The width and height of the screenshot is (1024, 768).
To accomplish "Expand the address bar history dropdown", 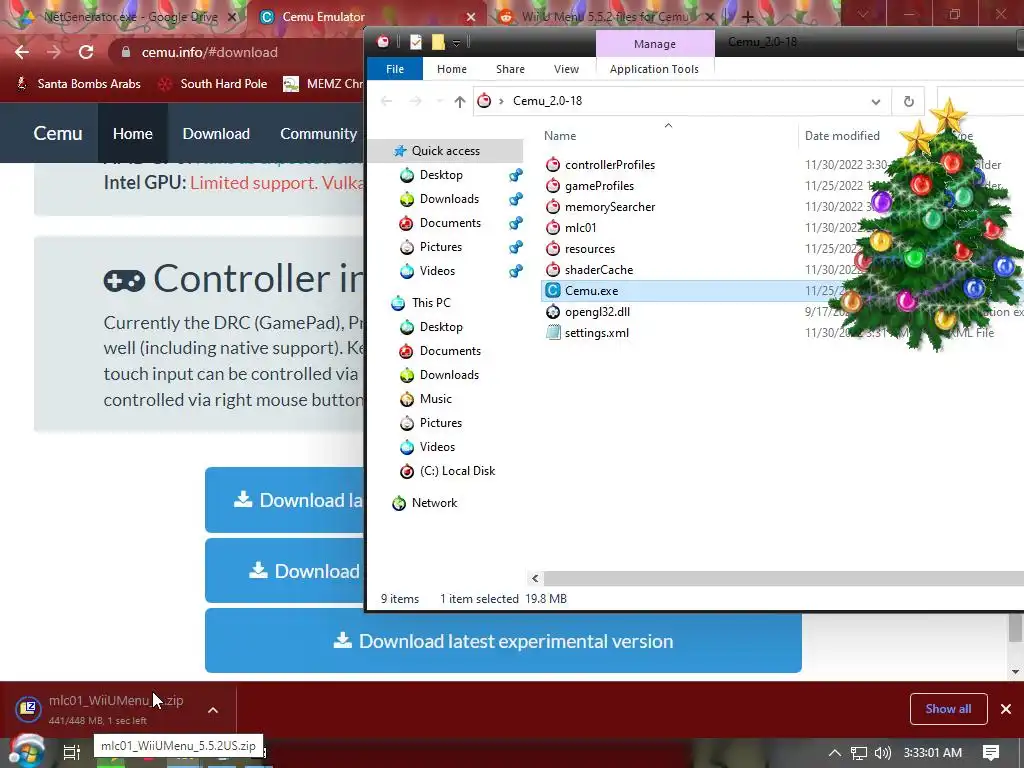I will (x=876, y=101).
